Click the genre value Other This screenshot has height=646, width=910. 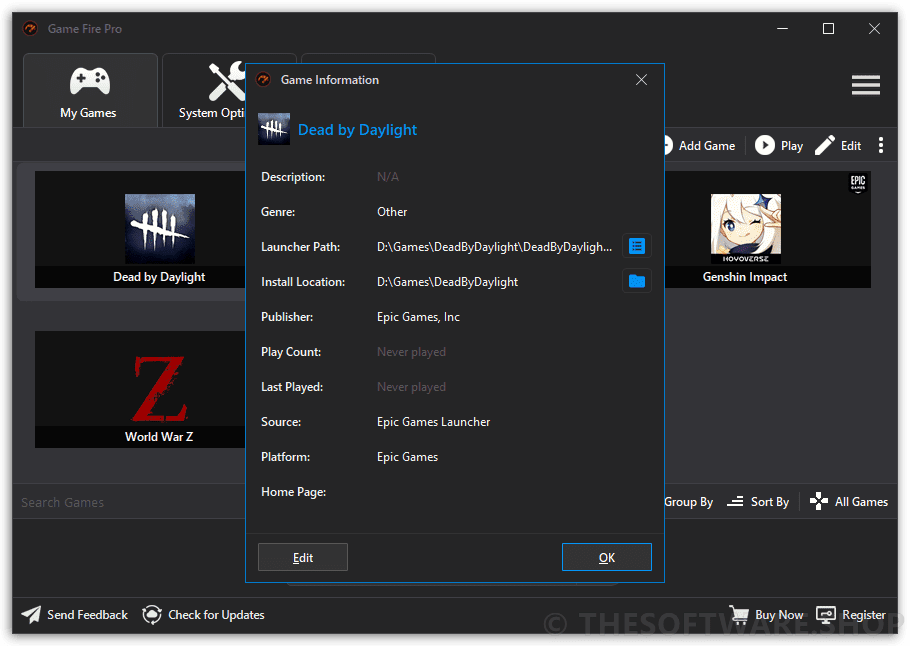click(392, 212)
